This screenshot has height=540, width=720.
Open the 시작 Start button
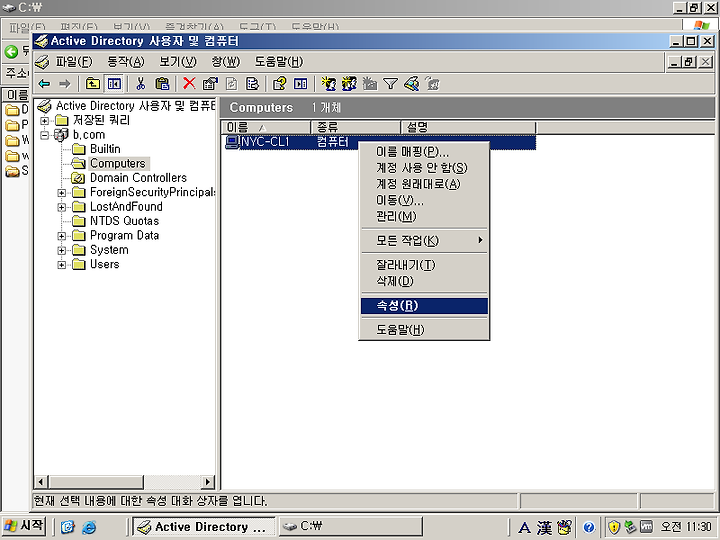click(x=24, y=526)
